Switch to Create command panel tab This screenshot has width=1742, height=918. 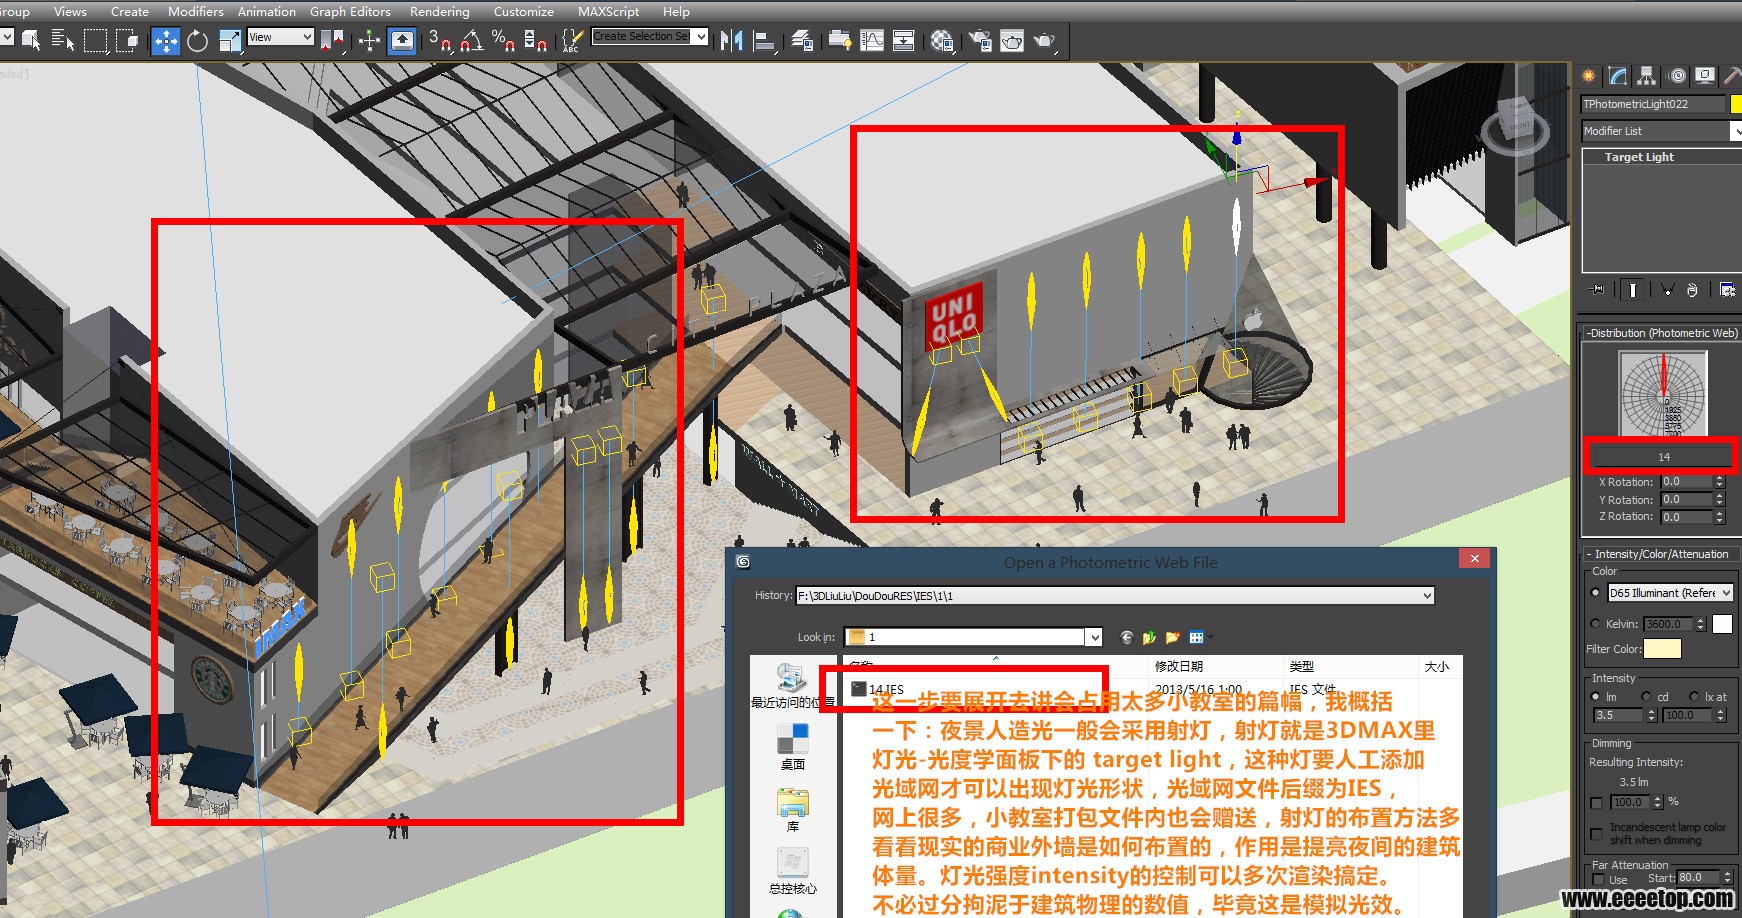tap(1589, 76)
